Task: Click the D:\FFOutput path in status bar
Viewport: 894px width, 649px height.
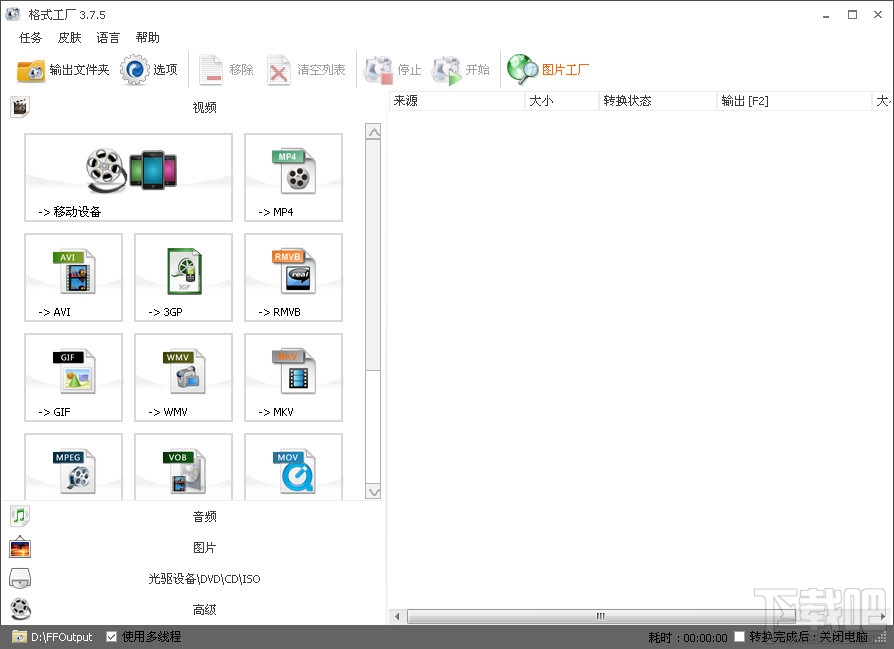Action: tap(61, 637)
